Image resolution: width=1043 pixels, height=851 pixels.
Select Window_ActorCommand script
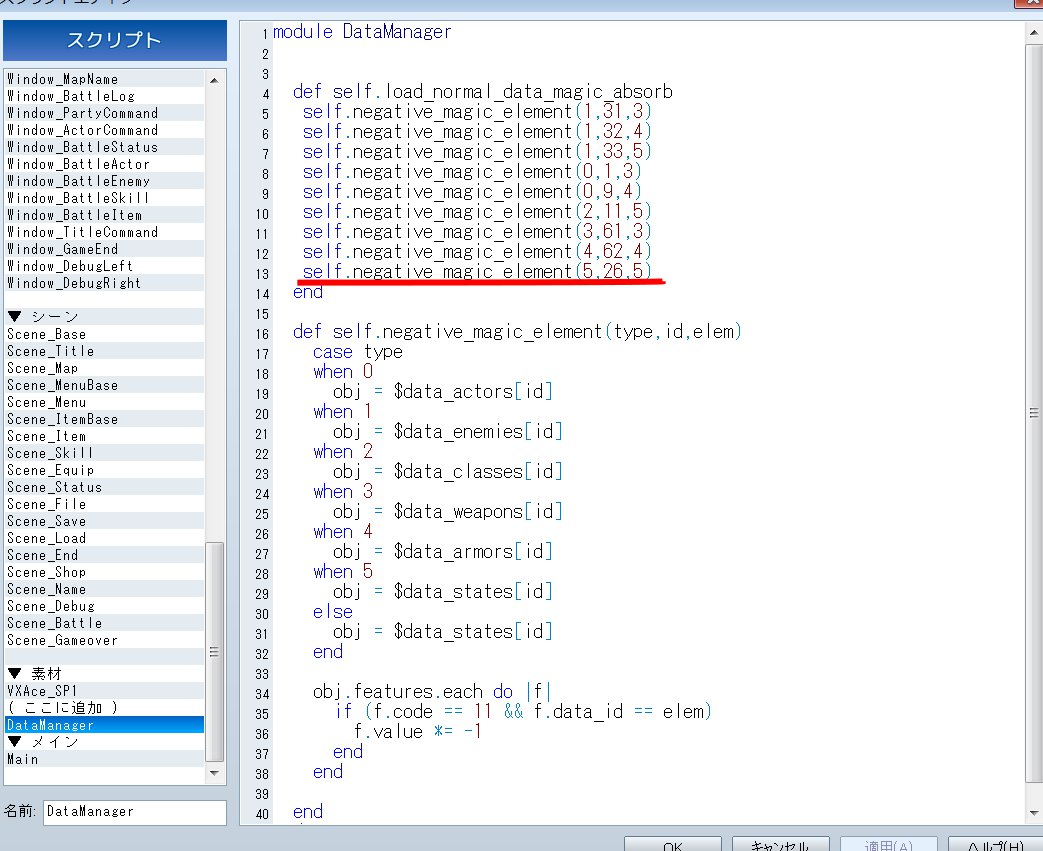click(x=104, y=130)
